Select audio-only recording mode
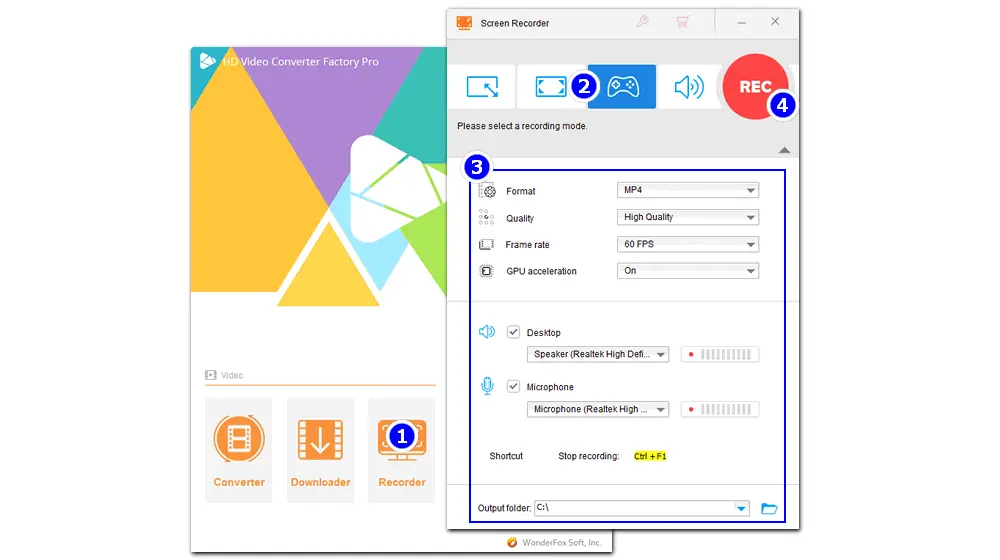Image resolution: width=1000 pixels, height=560 pixels. tap(689, 87)
